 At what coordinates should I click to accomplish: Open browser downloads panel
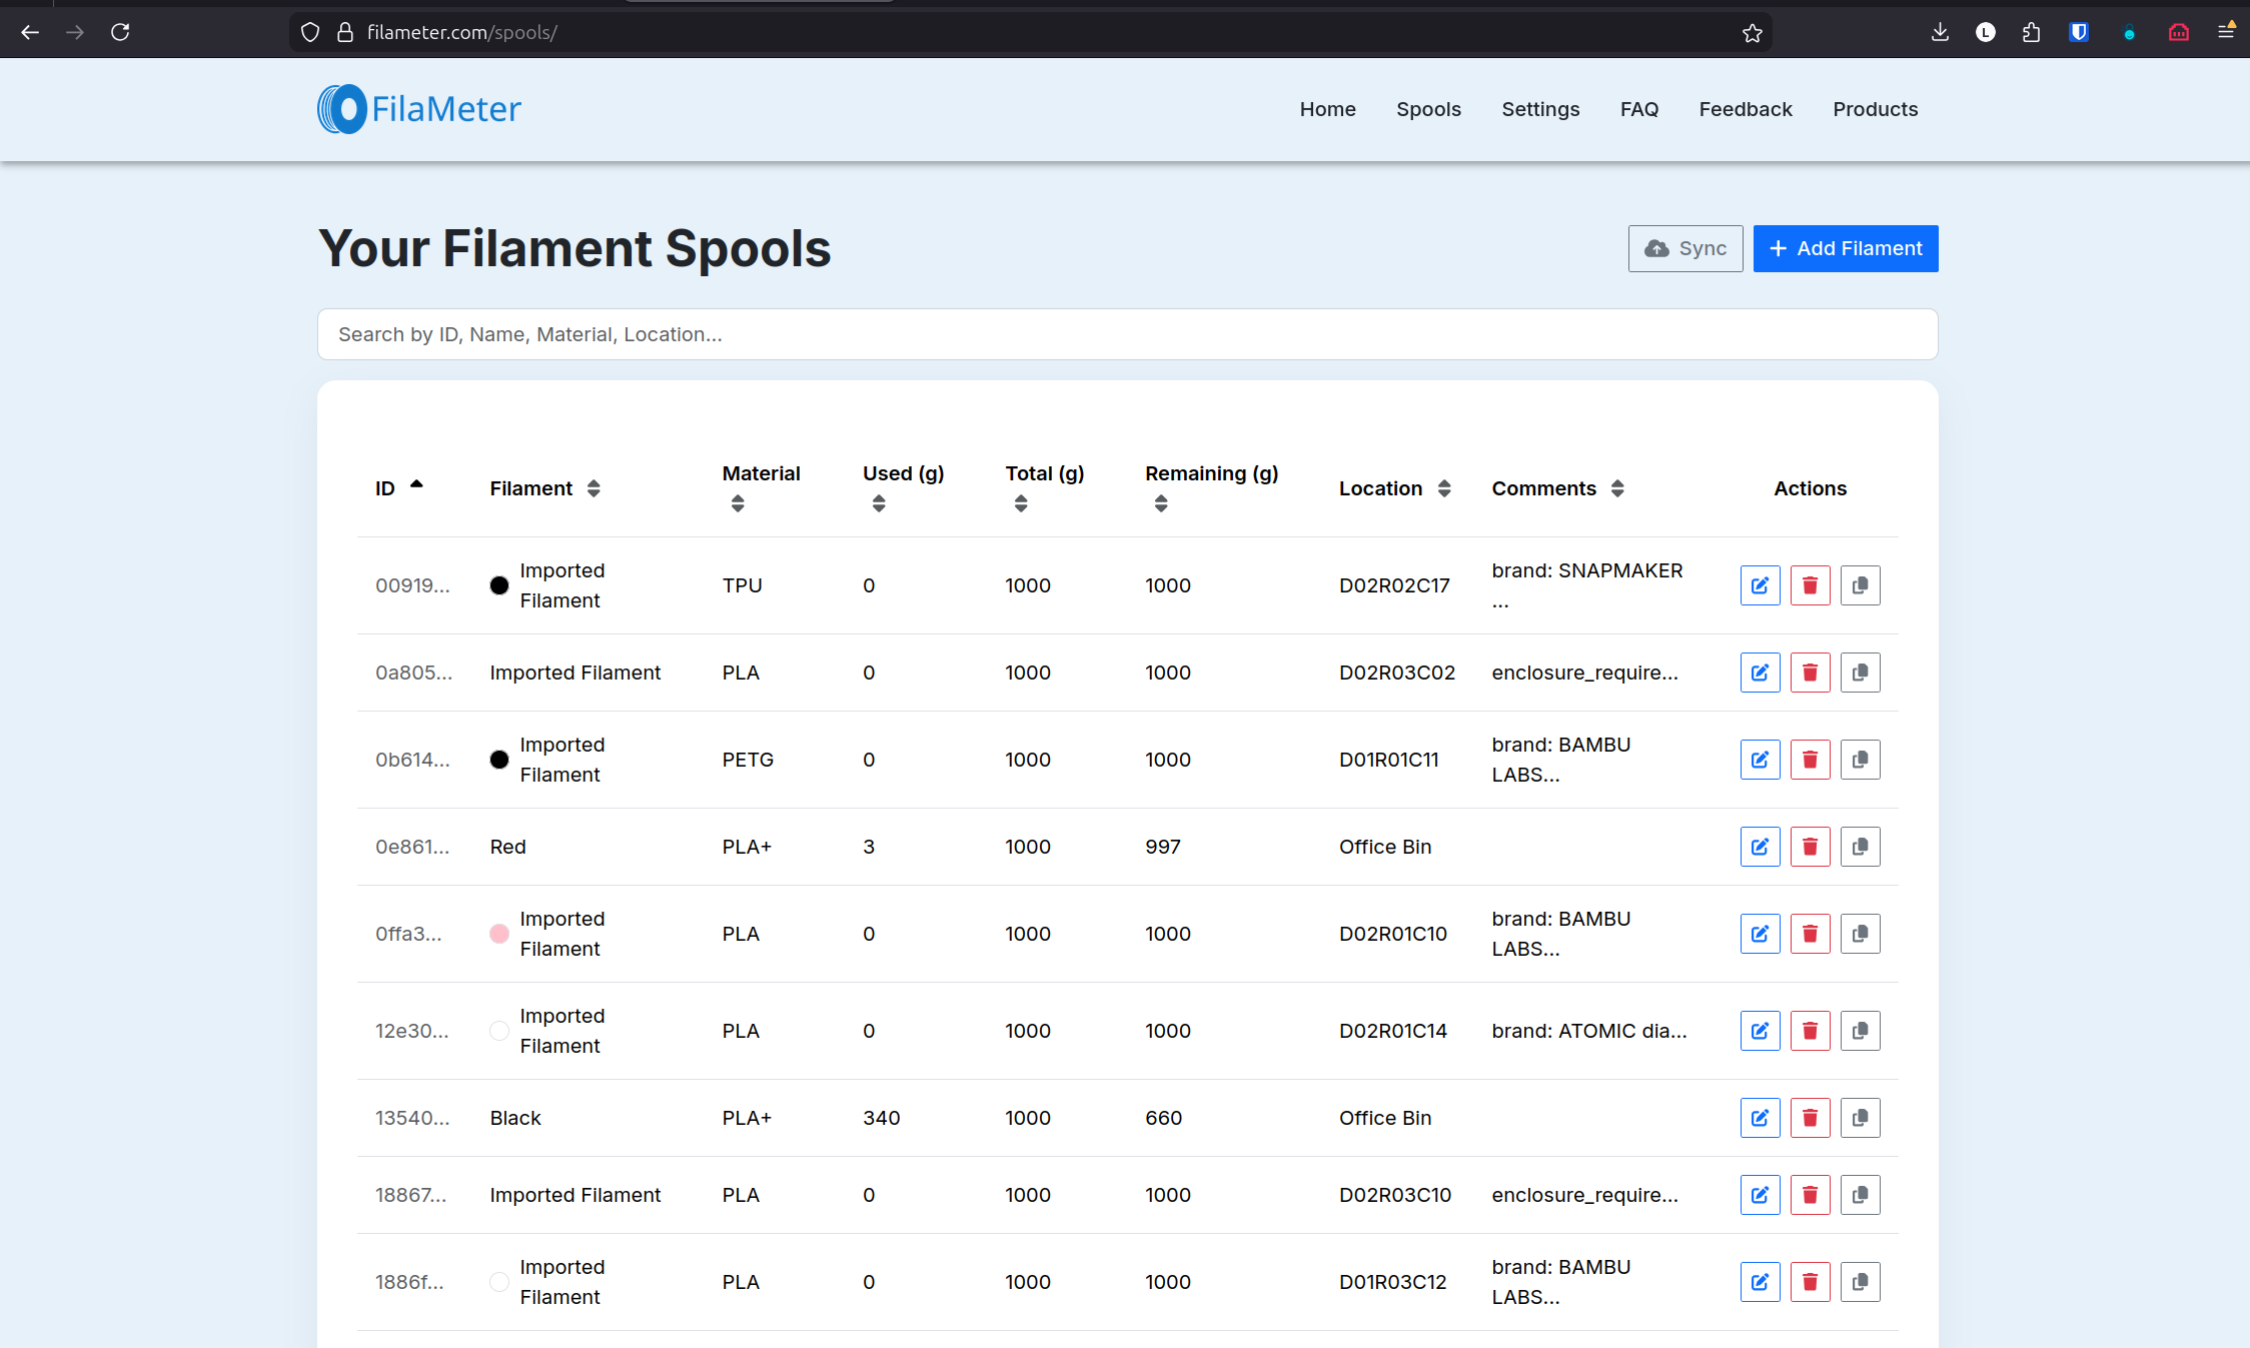(1939, 31)
